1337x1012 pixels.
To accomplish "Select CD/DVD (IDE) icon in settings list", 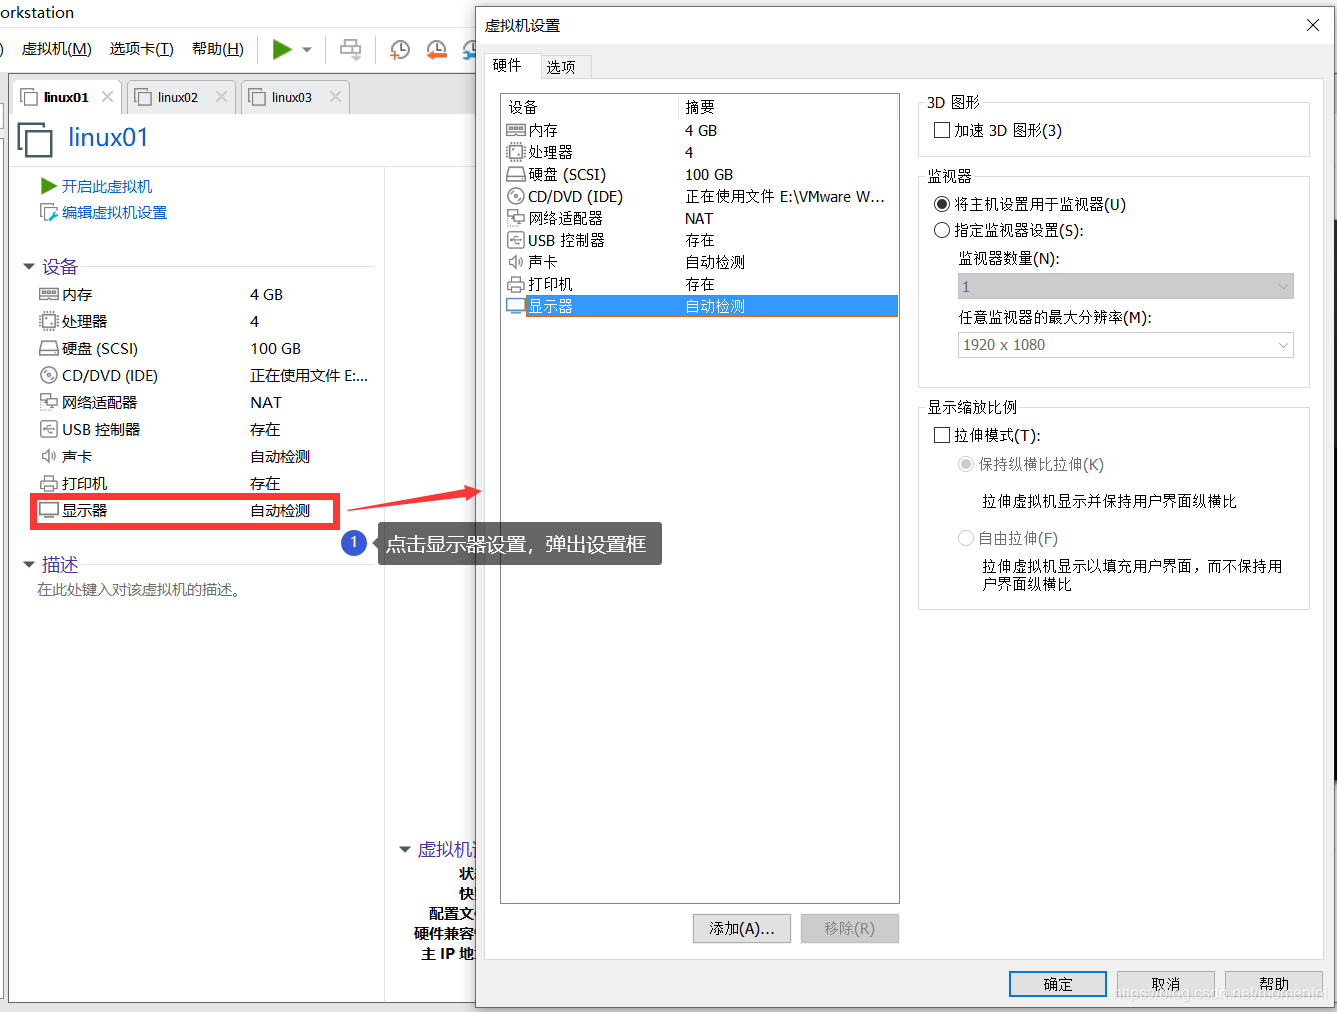I will tap(516, 196).
